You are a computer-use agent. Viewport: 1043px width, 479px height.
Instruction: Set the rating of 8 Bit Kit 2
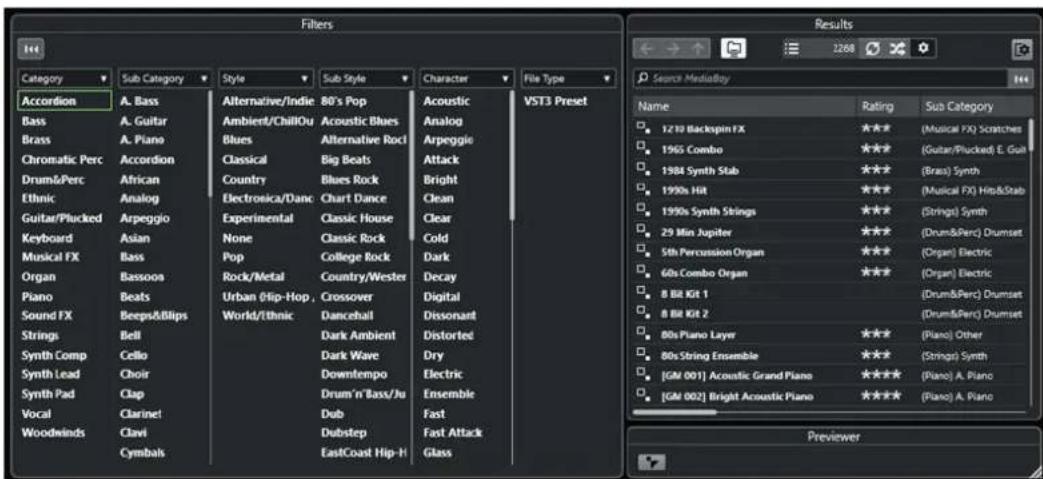887,314
